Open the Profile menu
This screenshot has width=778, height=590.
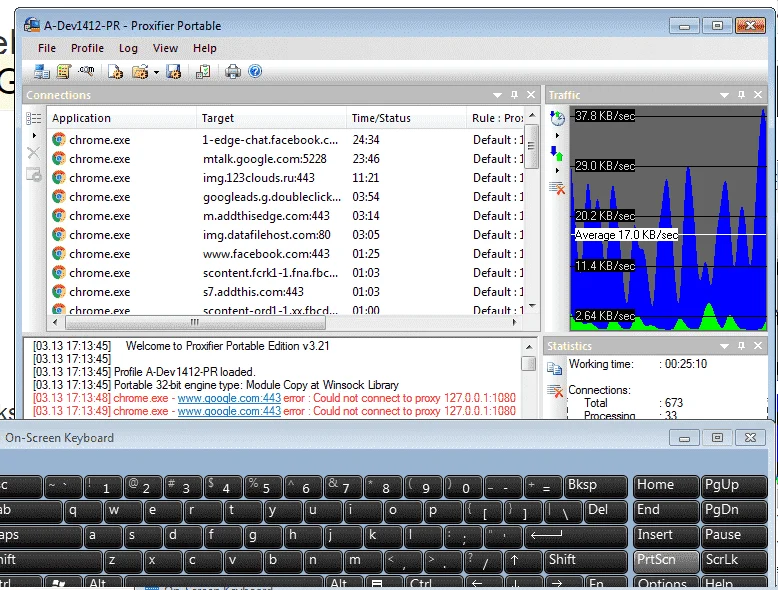coord(87,48)
